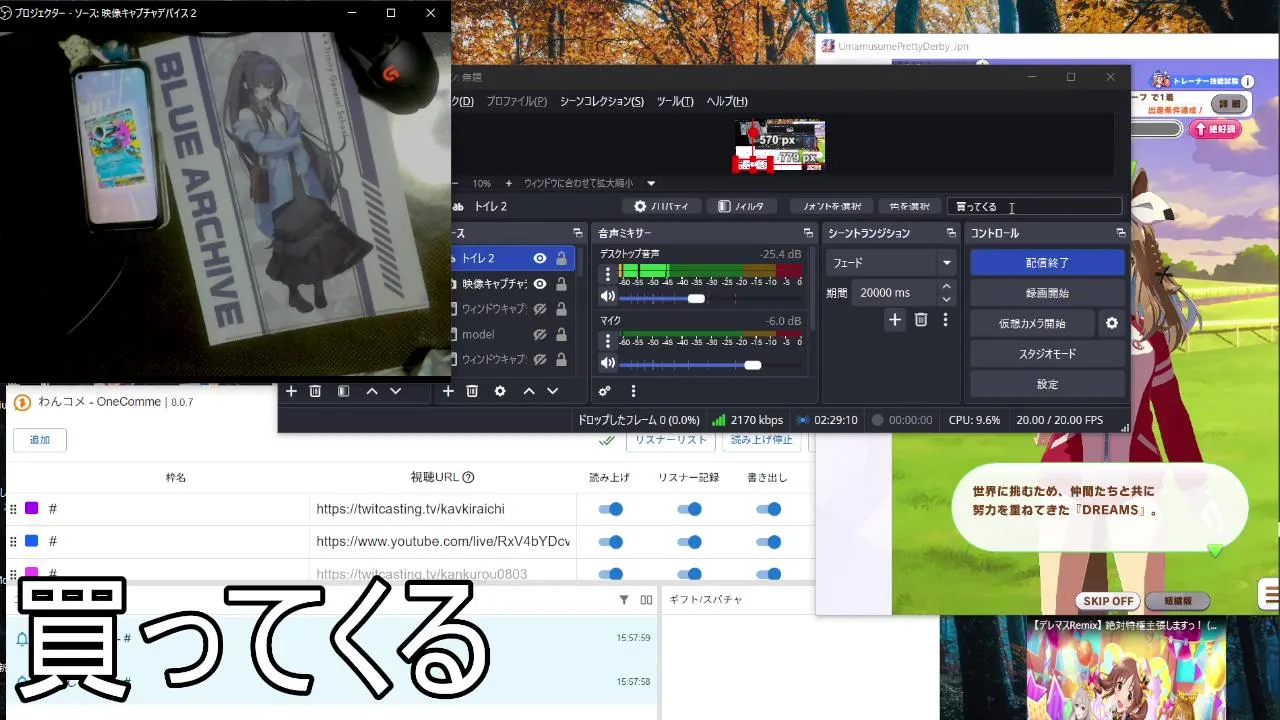Click the 配信終了 button to stop streaming
Viewport: 1280px width, 720px height.
click(1047, 263)
